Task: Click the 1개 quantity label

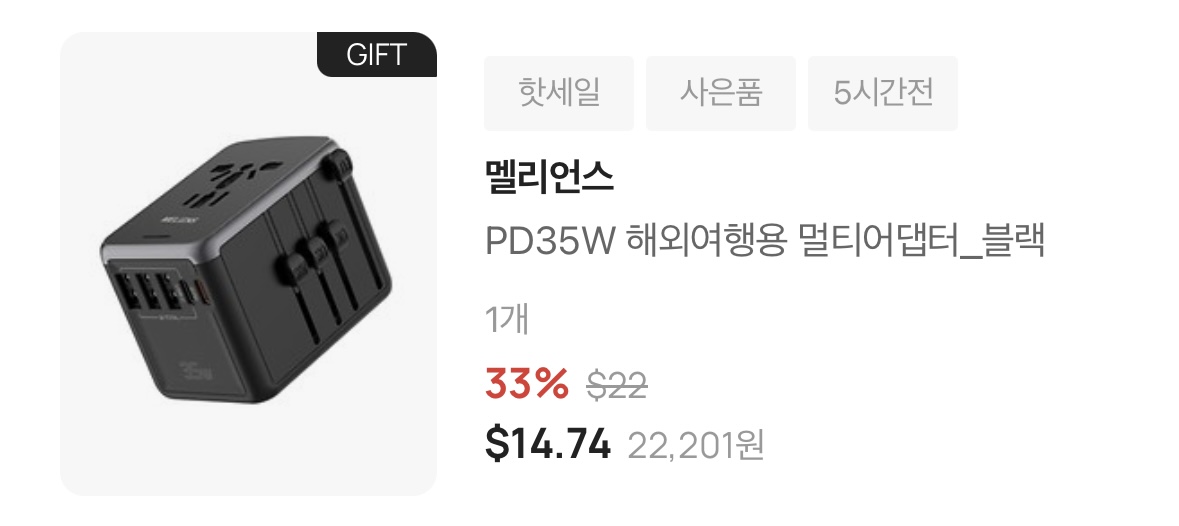Action: click(x=507, y=319)
